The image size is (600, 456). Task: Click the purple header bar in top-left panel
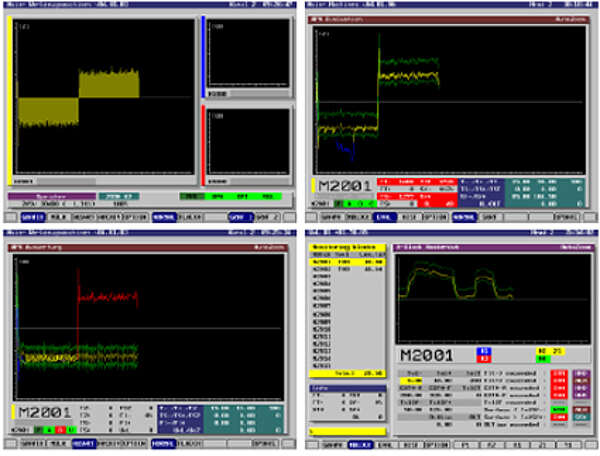coord(52,196)
